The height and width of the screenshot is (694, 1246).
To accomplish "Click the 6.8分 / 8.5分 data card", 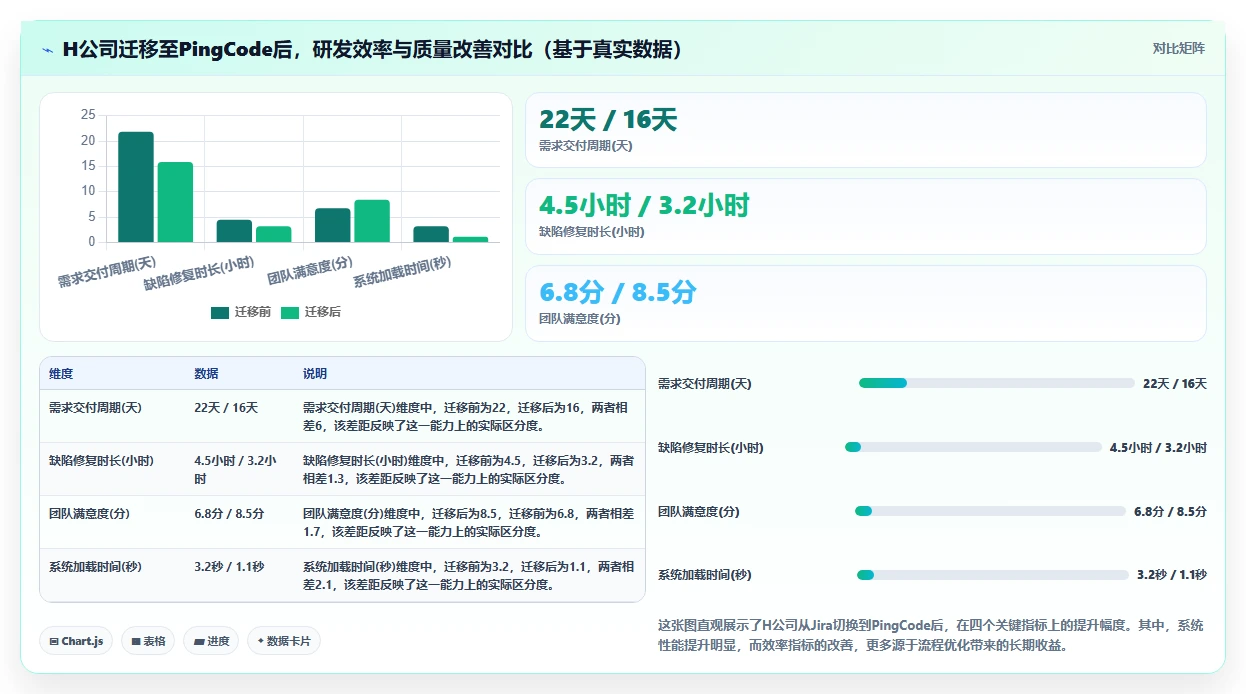I will [866, 303].
